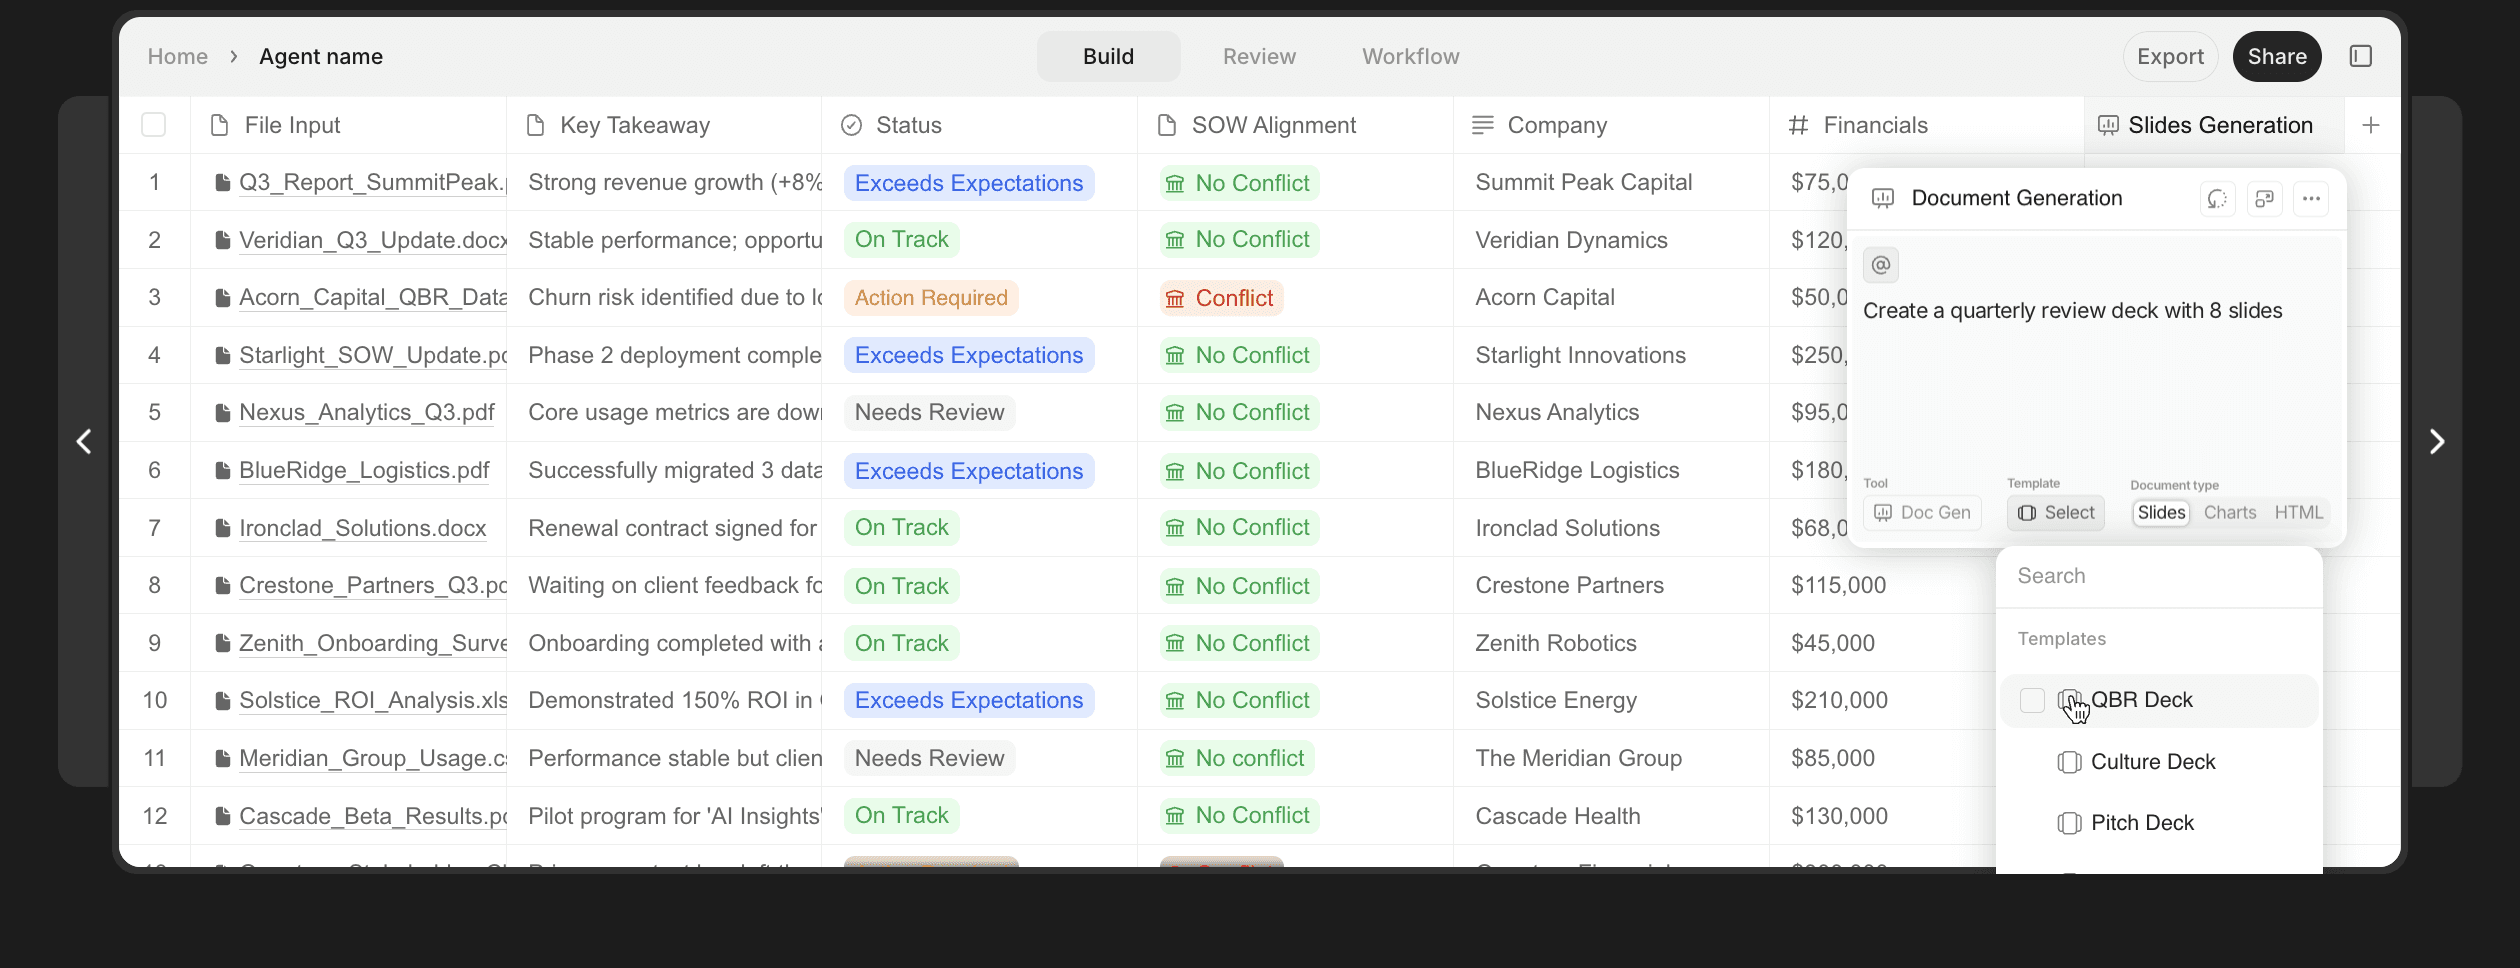Add a new column with the plus icon
Screen dimensions: 2520x968
(2372, 125)
